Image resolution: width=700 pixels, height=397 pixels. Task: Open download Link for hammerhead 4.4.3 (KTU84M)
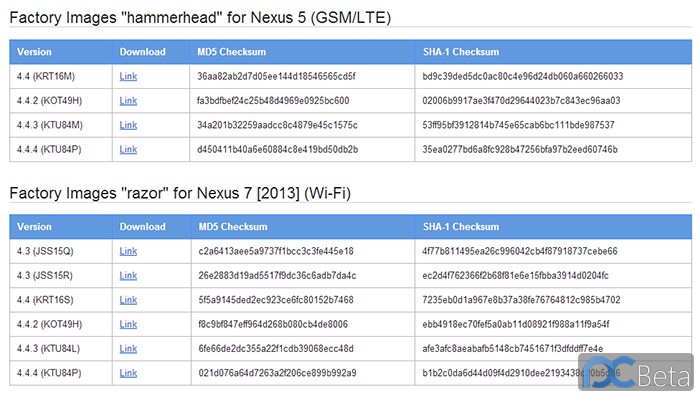[x=128, y=125]
